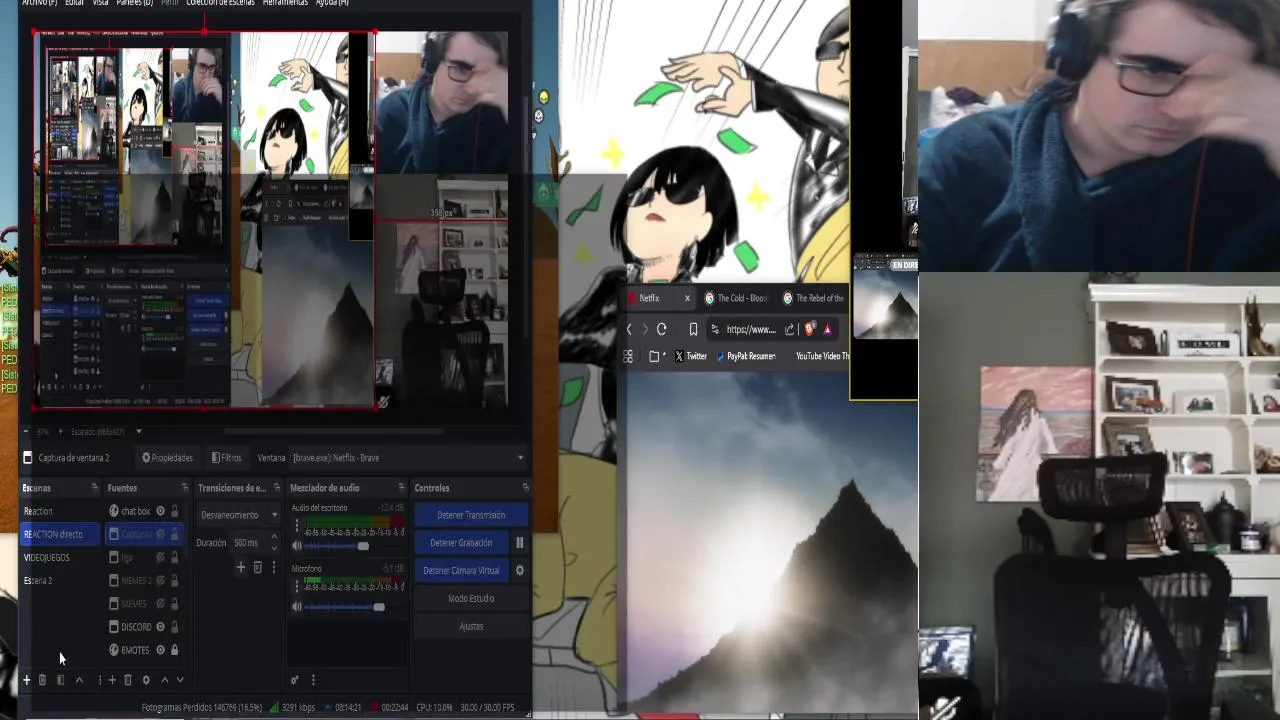This screenshot has height=720, width=1280.
Task: Increase Duración with the up stepper arrow
Action: (275, 539)
